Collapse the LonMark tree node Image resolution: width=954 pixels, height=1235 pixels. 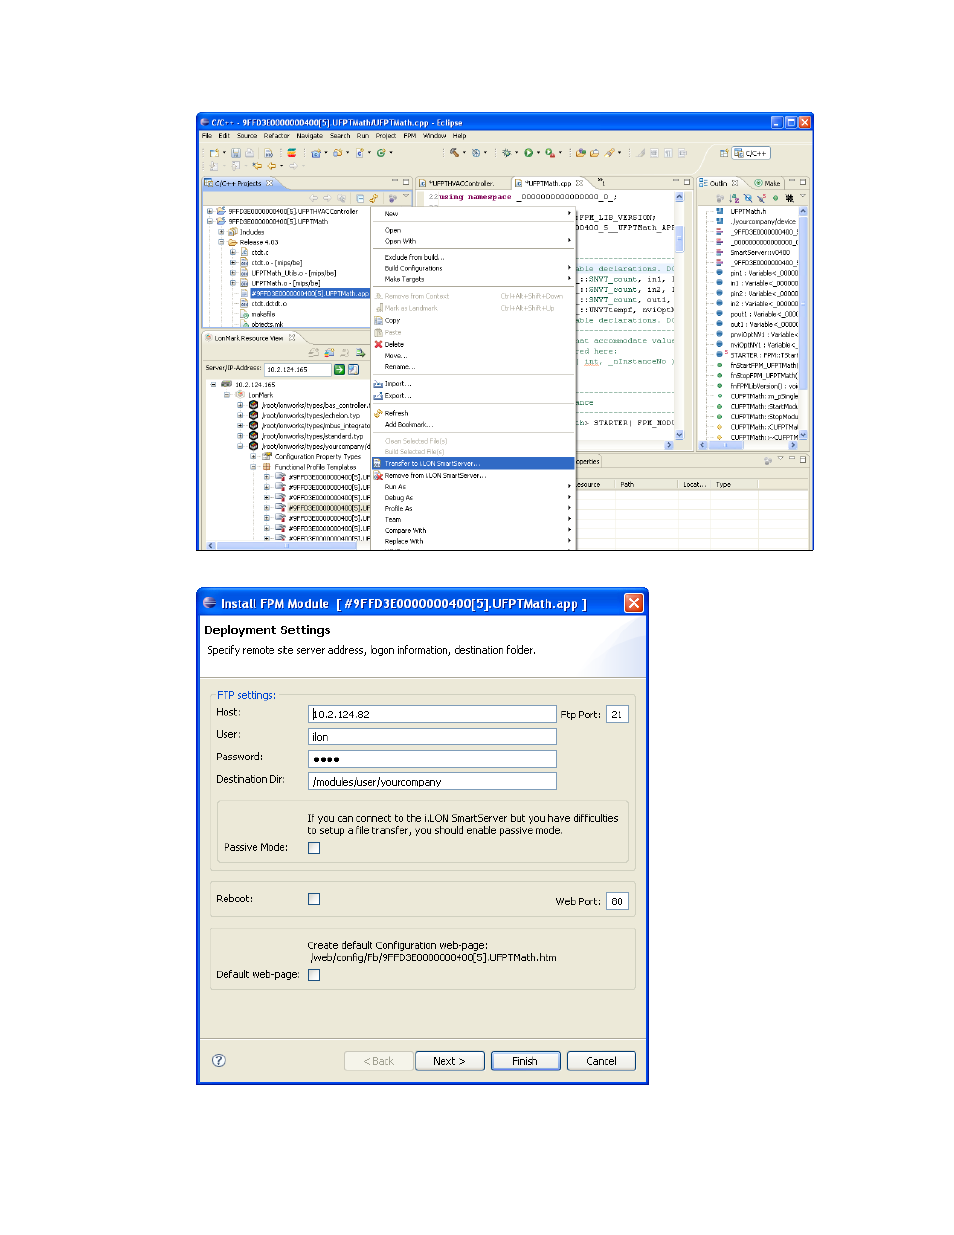pyautogui.click(x=226, y=395)
